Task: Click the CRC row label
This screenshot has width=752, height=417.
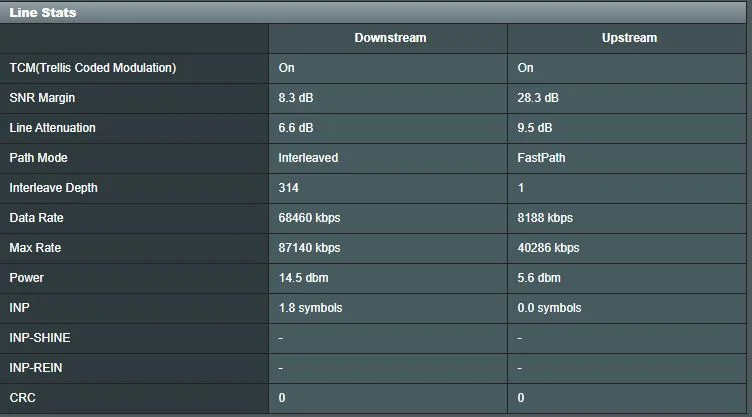Action: tap(22, 398)
